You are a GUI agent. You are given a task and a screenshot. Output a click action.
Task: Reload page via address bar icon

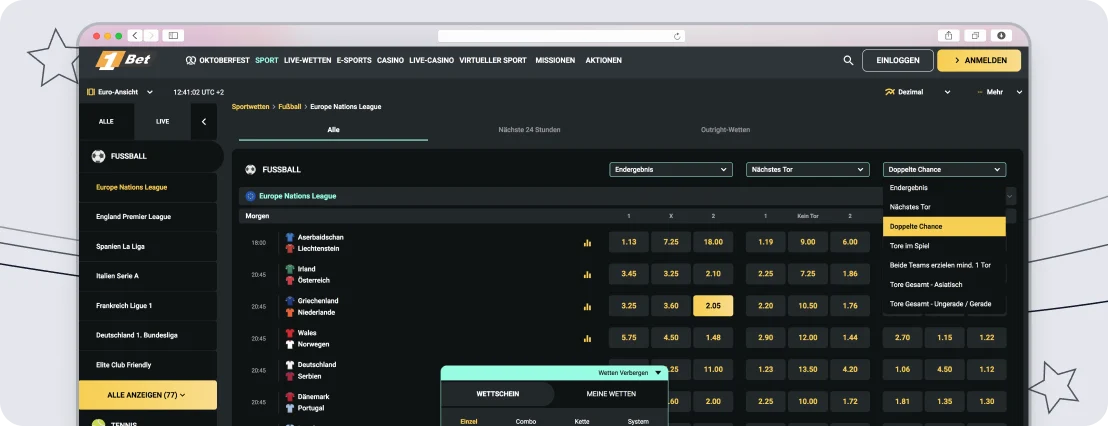[x=677, y=36]
